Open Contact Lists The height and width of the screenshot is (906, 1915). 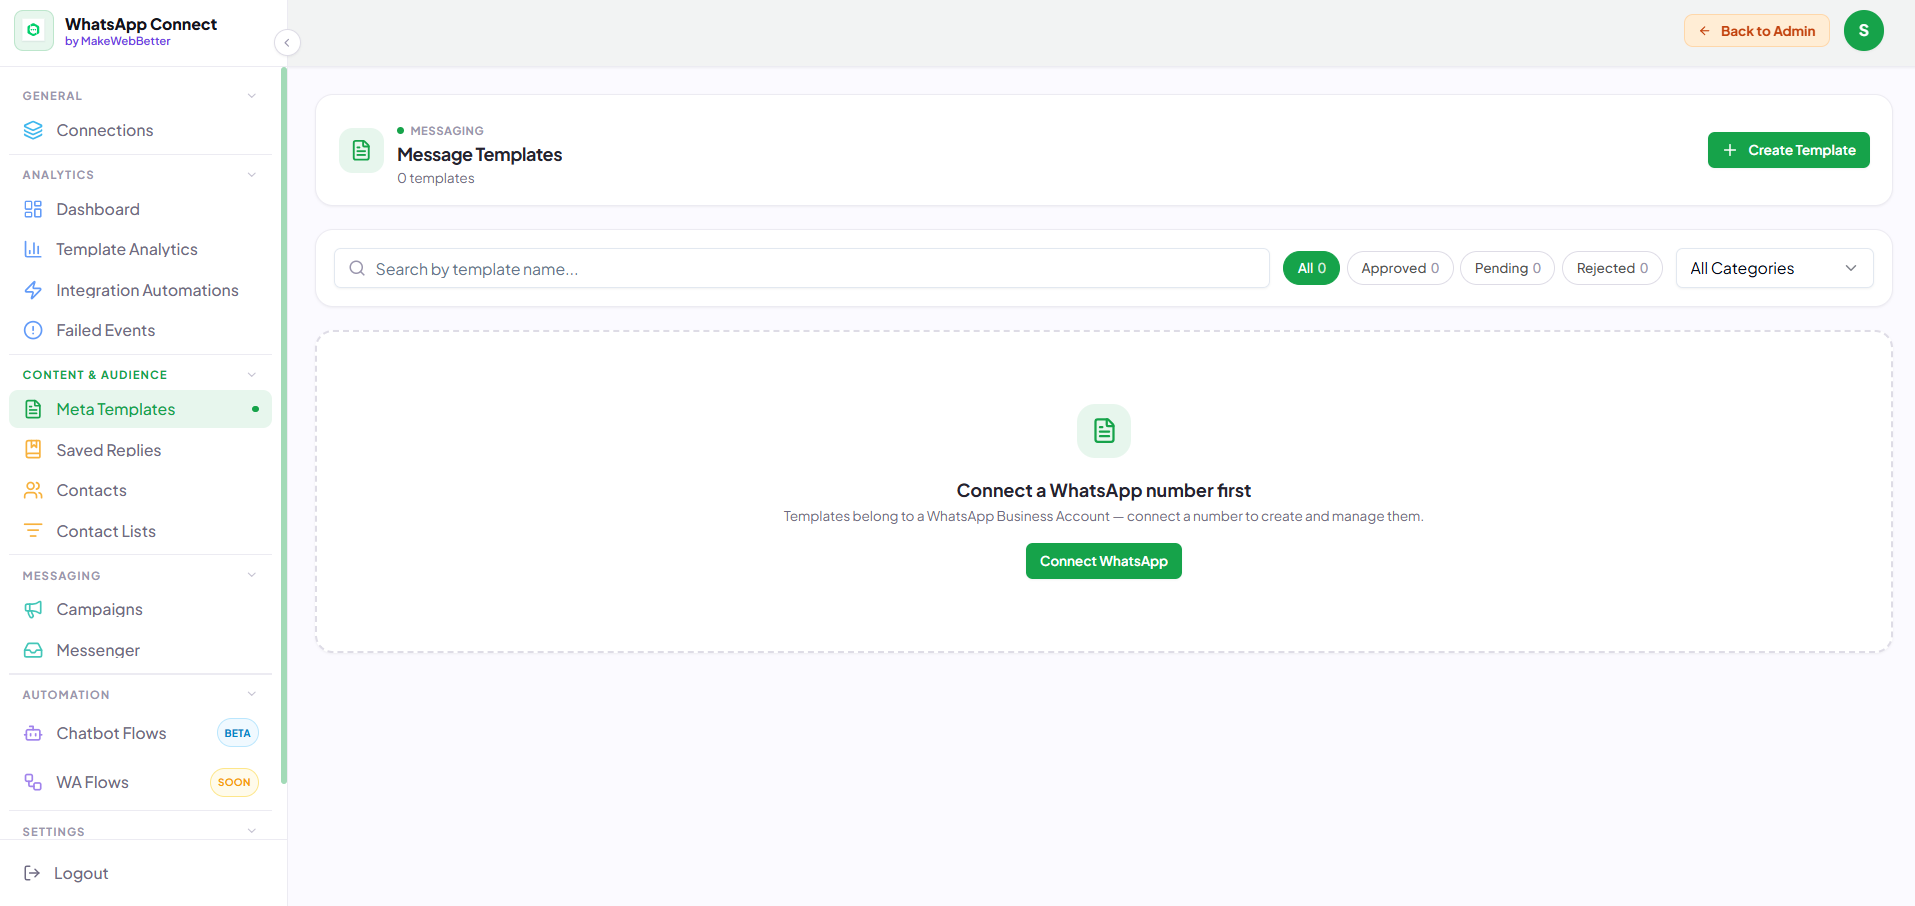coord(140,531)
